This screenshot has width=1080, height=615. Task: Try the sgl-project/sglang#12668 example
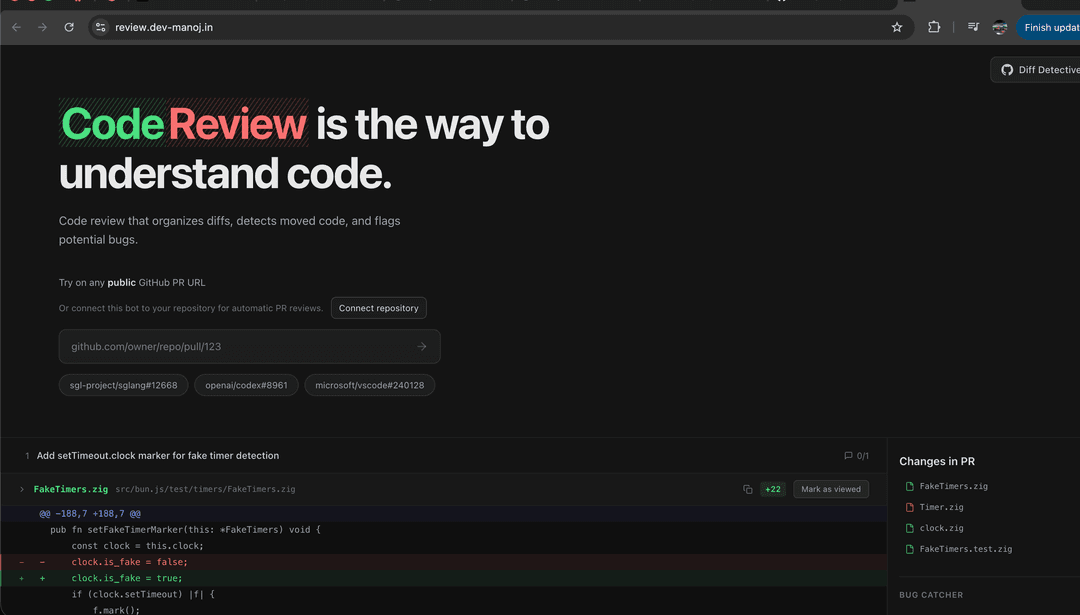tap(123, 385)
